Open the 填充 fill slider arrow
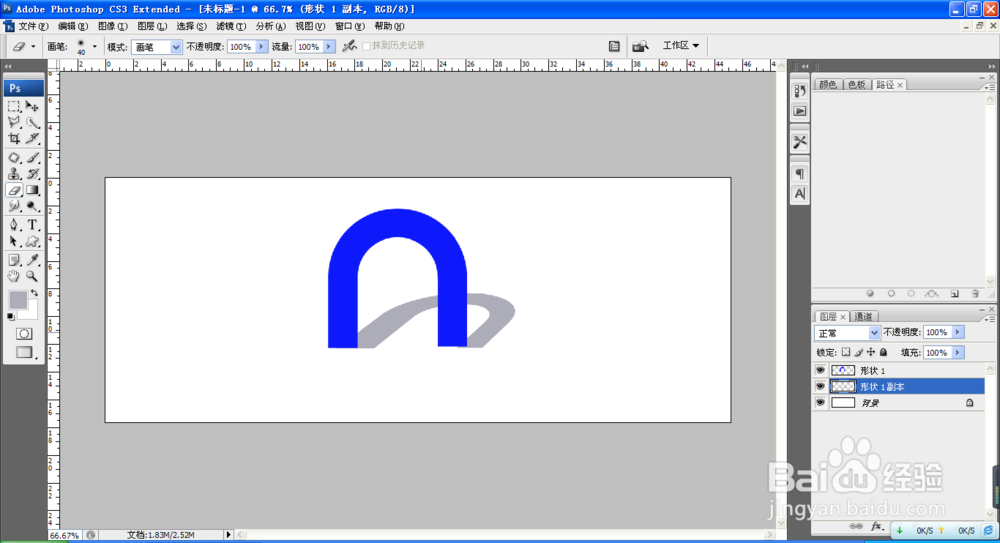The width and height of the screenshot is (1000, 543). tap(957, 353)
